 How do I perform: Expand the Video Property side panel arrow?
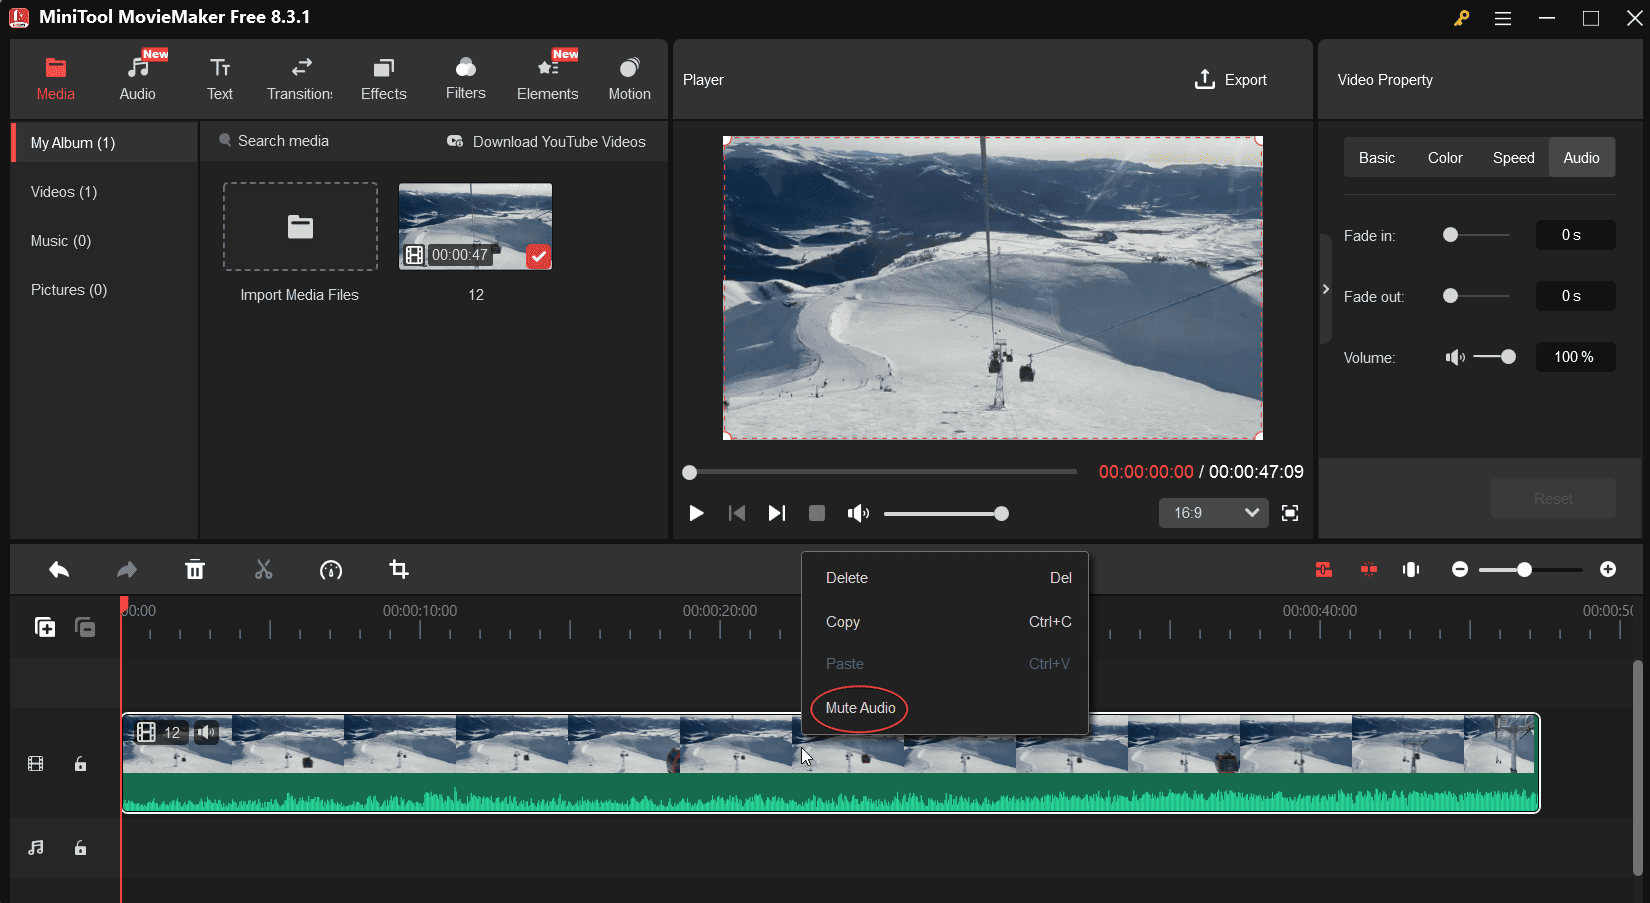pos(1326,289)
